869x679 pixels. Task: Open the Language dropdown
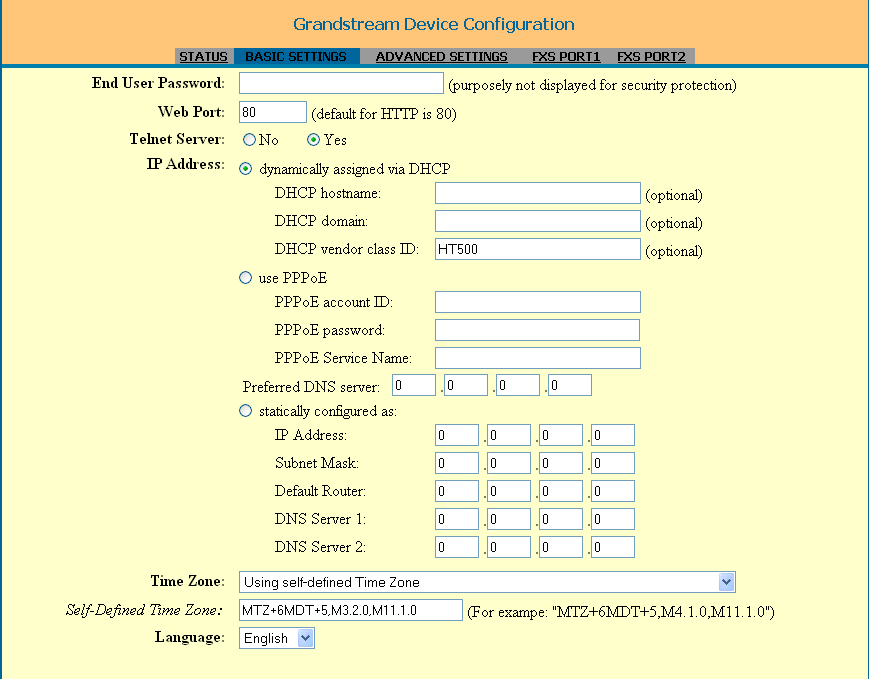(277, 638)
